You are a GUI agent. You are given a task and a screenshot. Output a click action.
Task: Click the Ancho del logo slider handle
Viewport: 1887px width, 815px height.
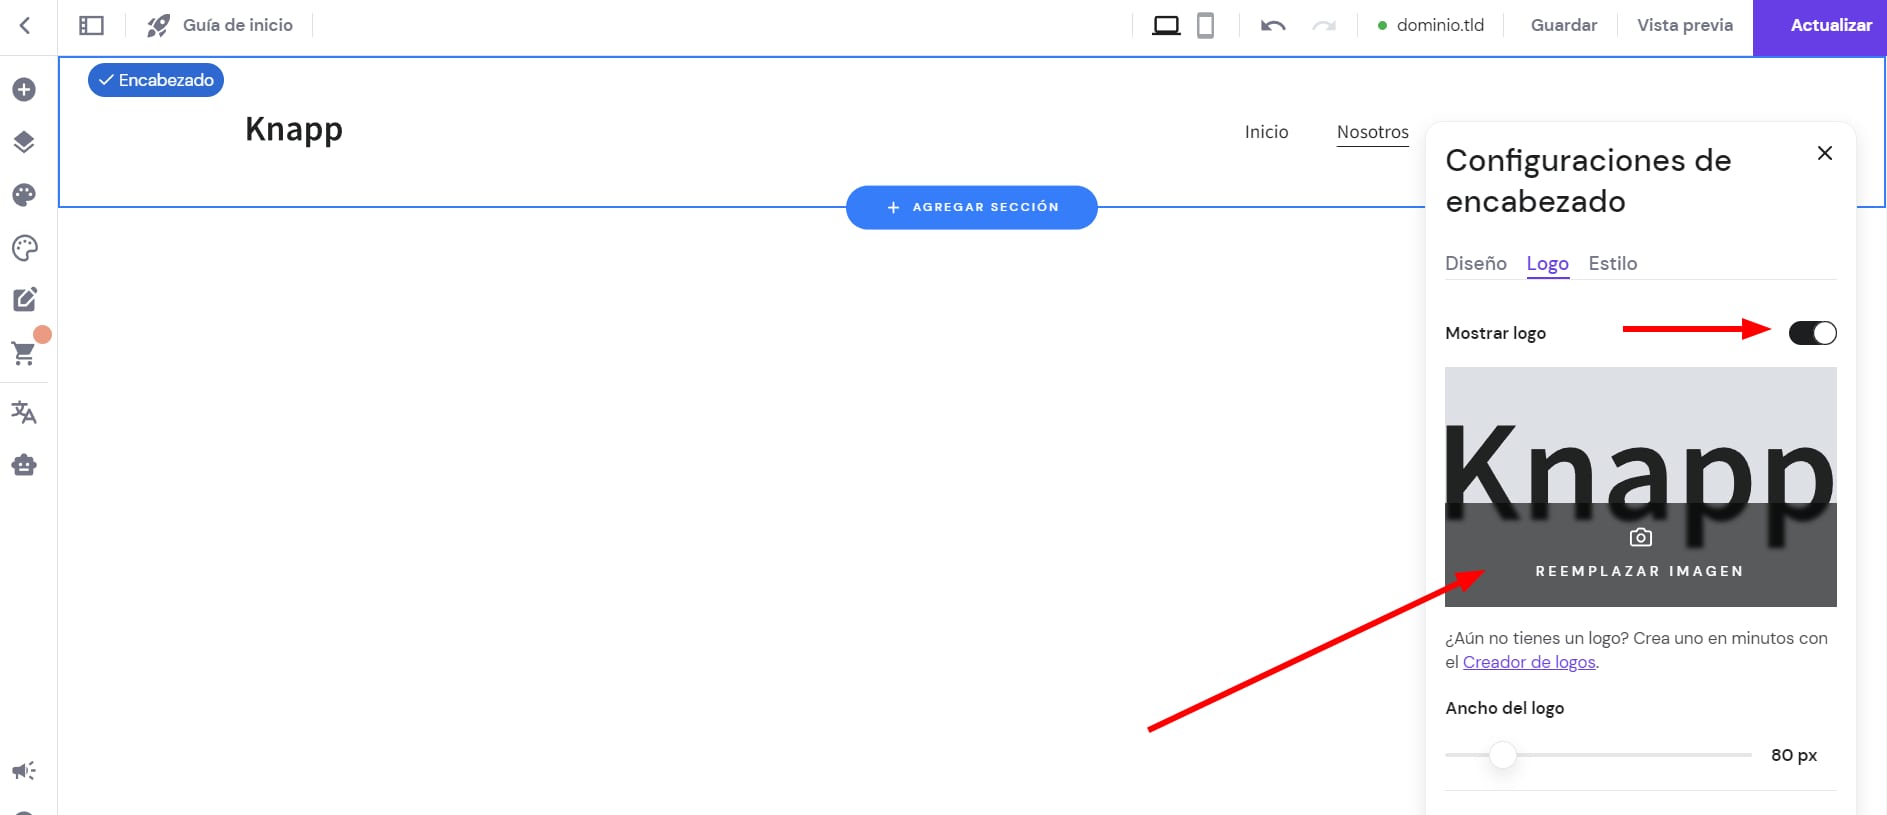pyautogui.click(x=1502, y=755)
